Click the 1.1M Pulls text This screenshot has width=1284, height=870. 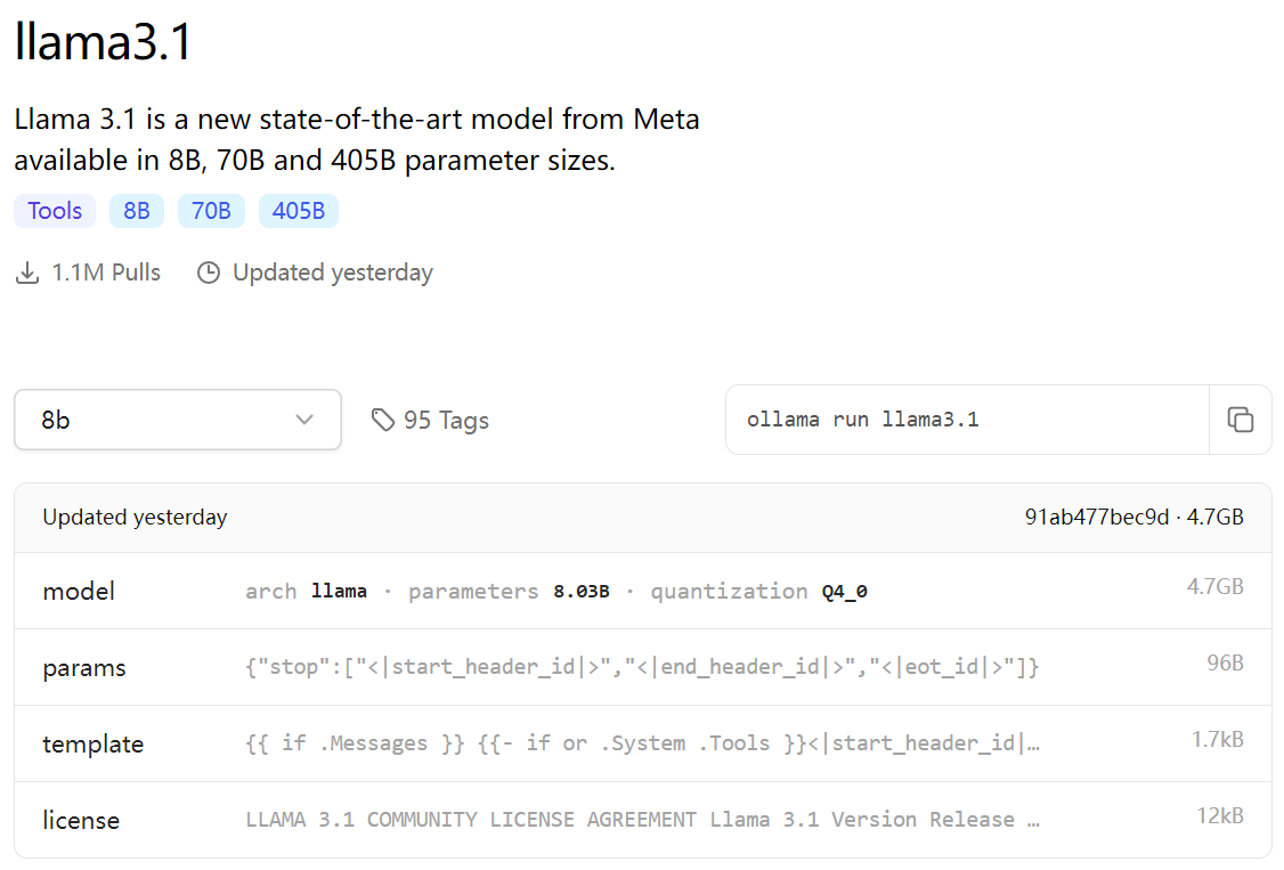(106, 272)
